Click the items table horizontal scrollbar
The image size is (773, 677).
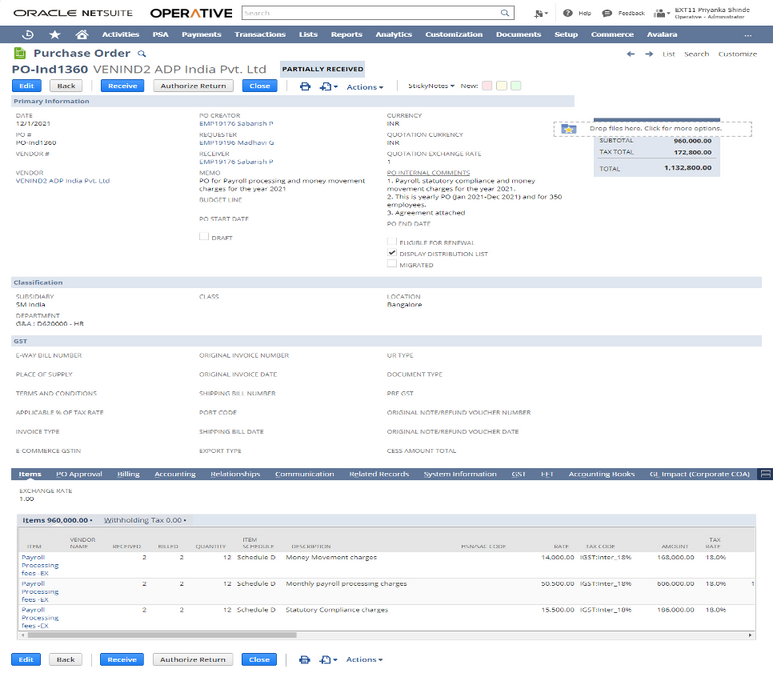pos(162,635)
